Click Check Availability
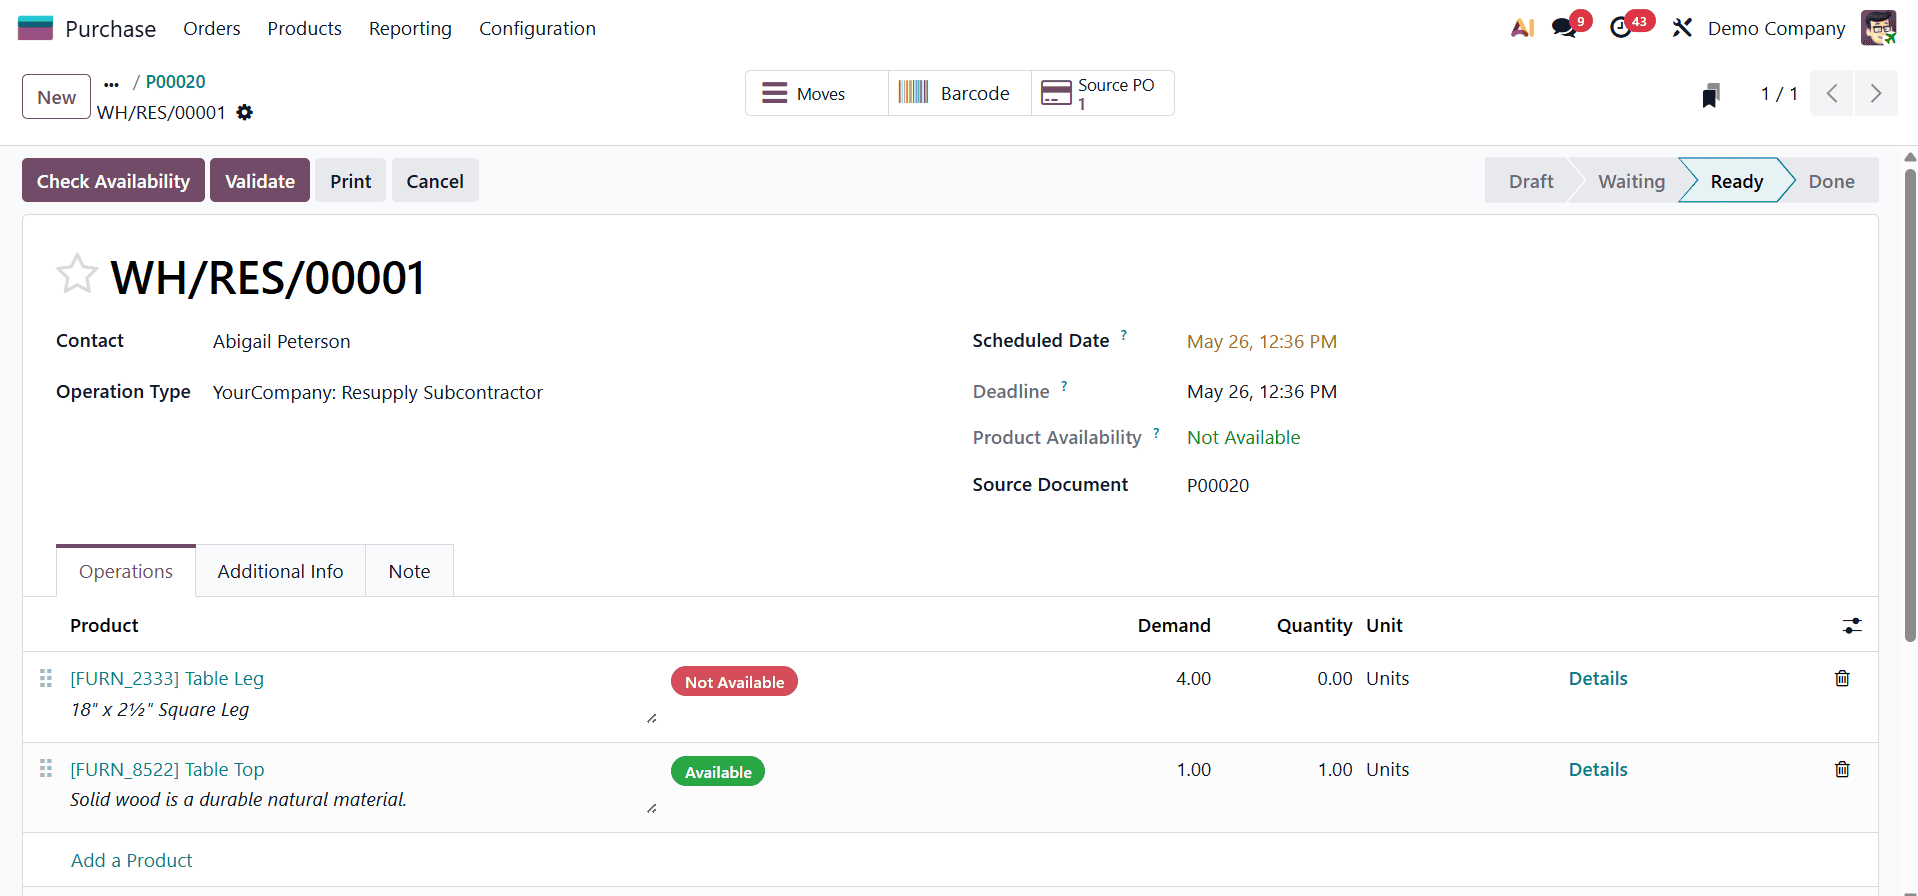The image size is (1918, 896). [x=113, y=180]
